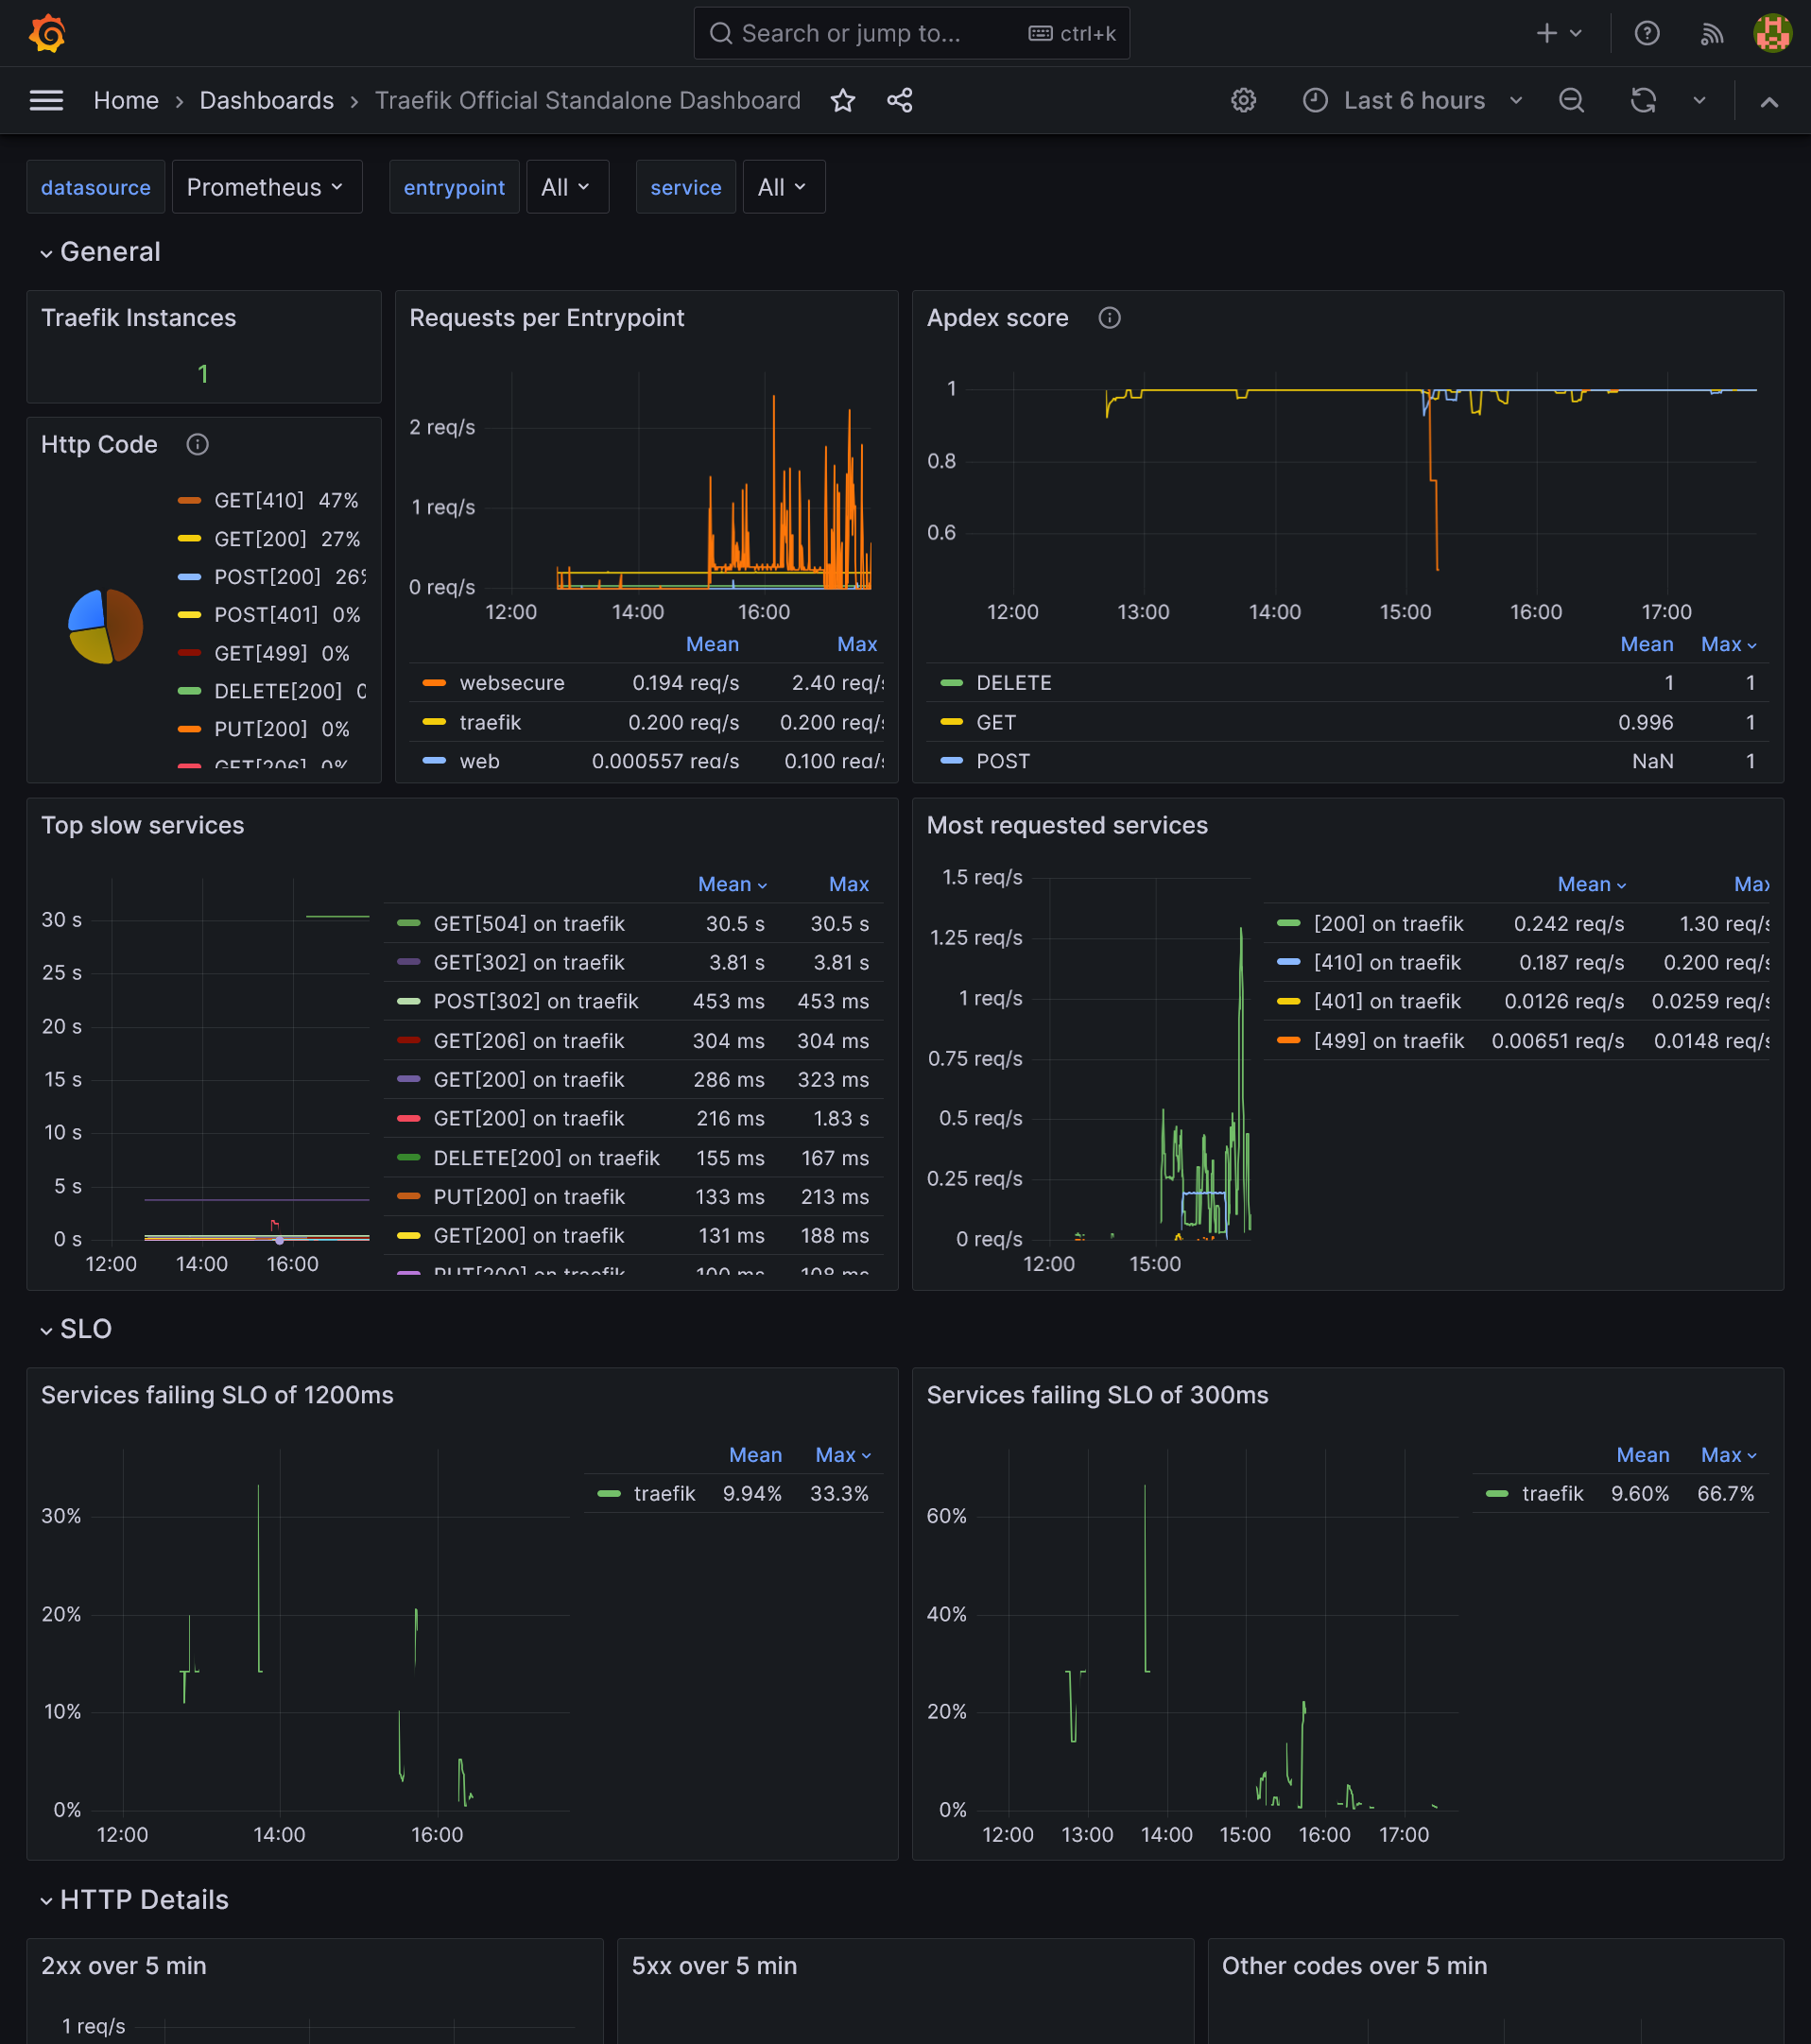The height and width of the screenshot is (2044, 1811).
Task: Click the Http Code pie chart
Action: click(x=105, y=626)
